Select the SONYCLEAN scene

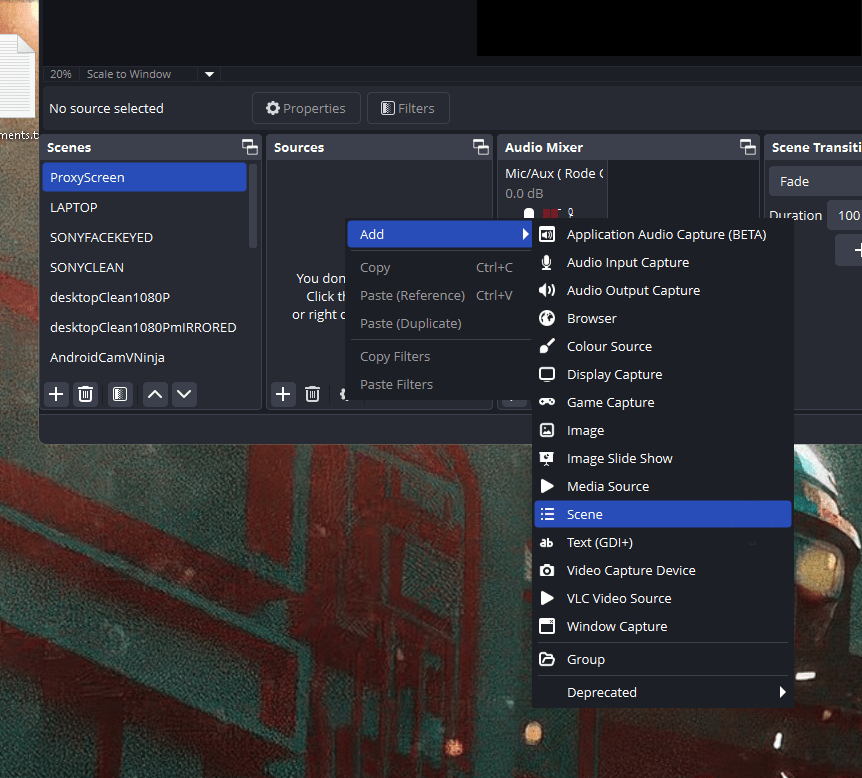click(144, 267)
